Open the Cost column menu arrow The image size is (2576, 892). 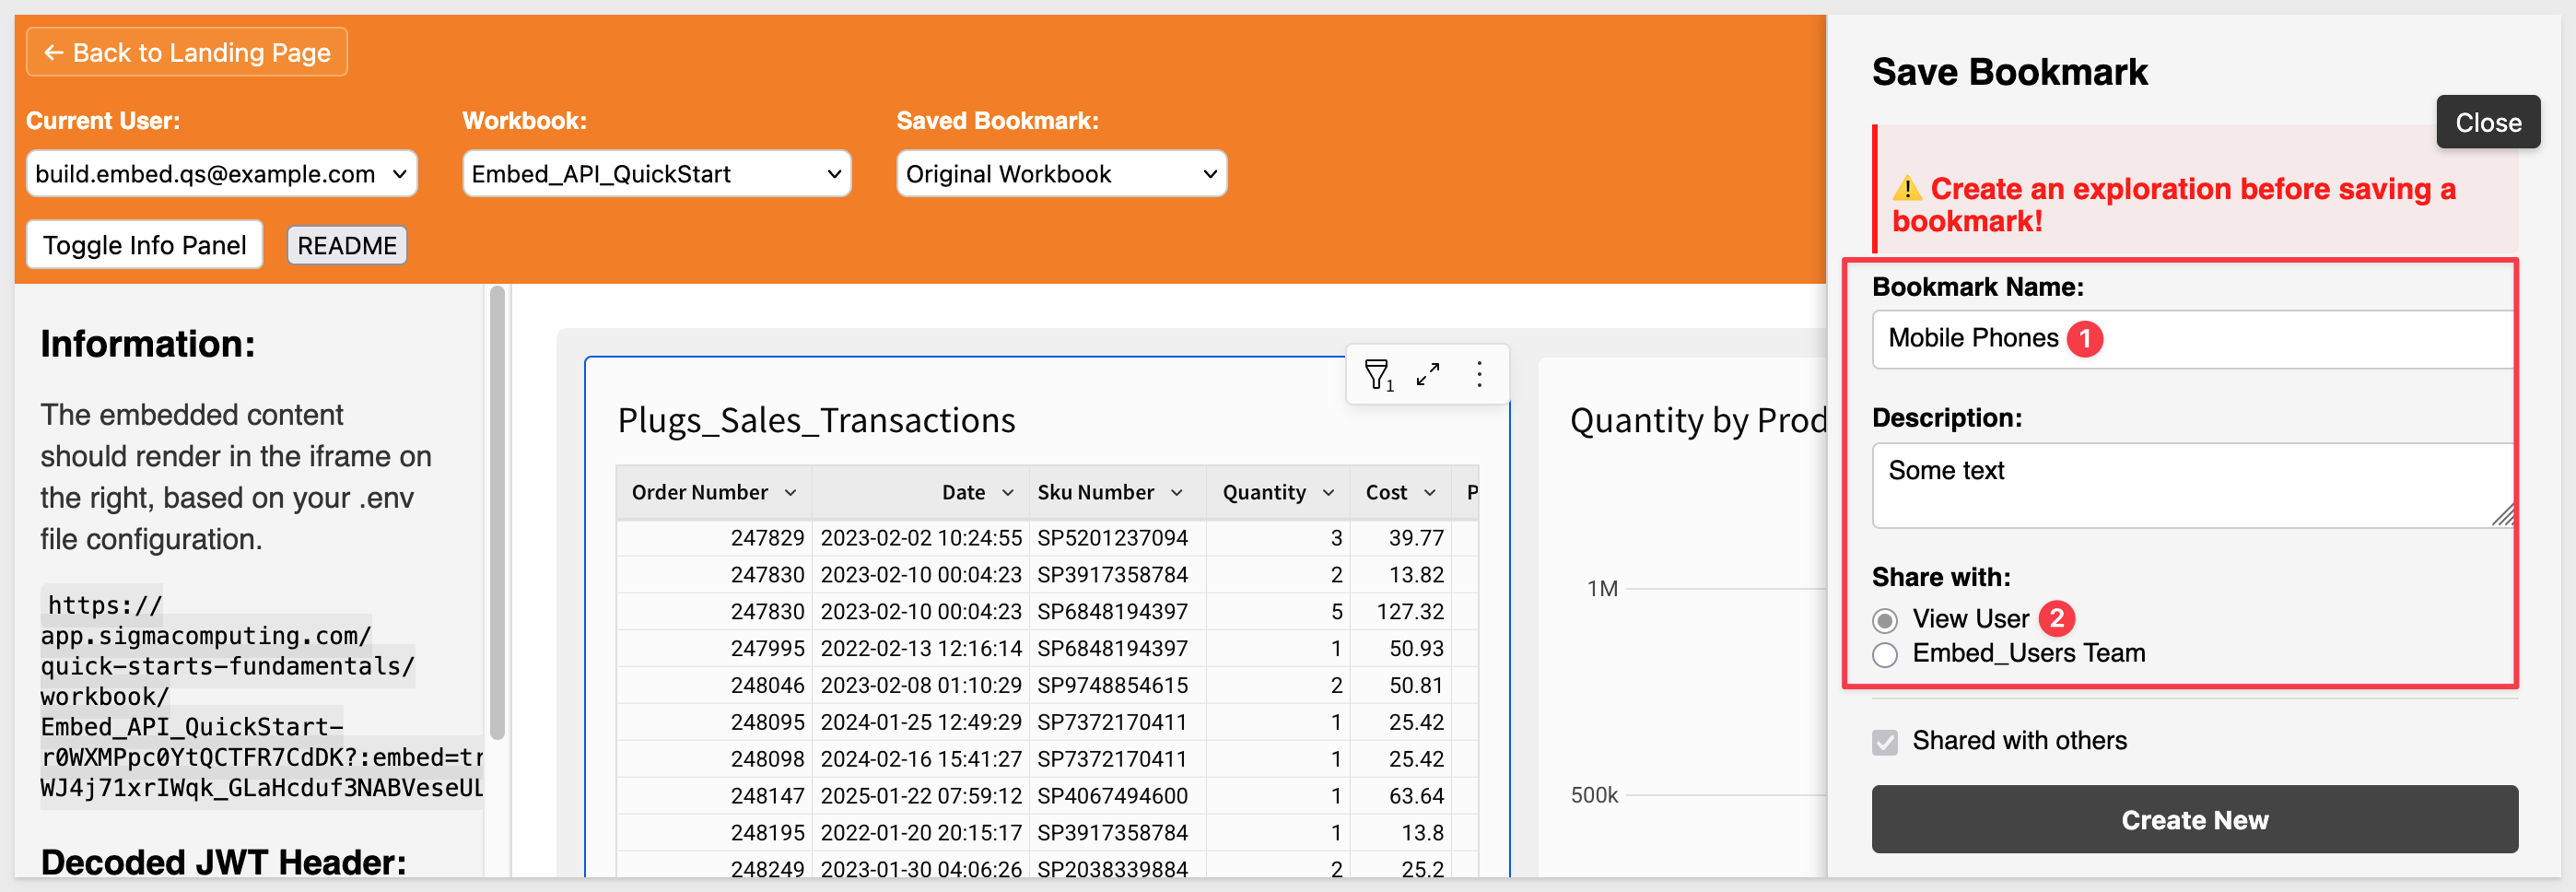(1429, 493)
